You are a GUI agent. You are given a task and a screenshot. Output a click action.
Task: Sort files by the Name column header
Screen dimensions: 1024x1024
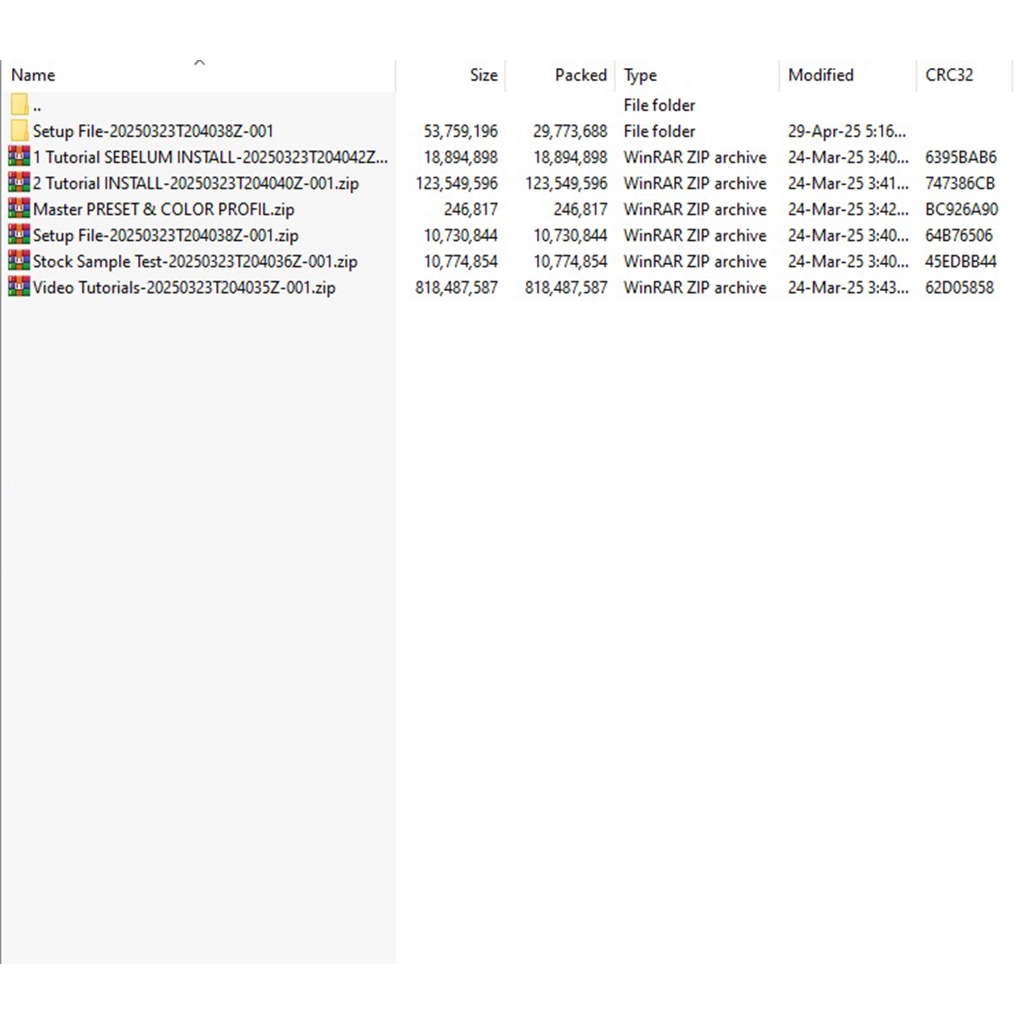(x=33, y=75)
